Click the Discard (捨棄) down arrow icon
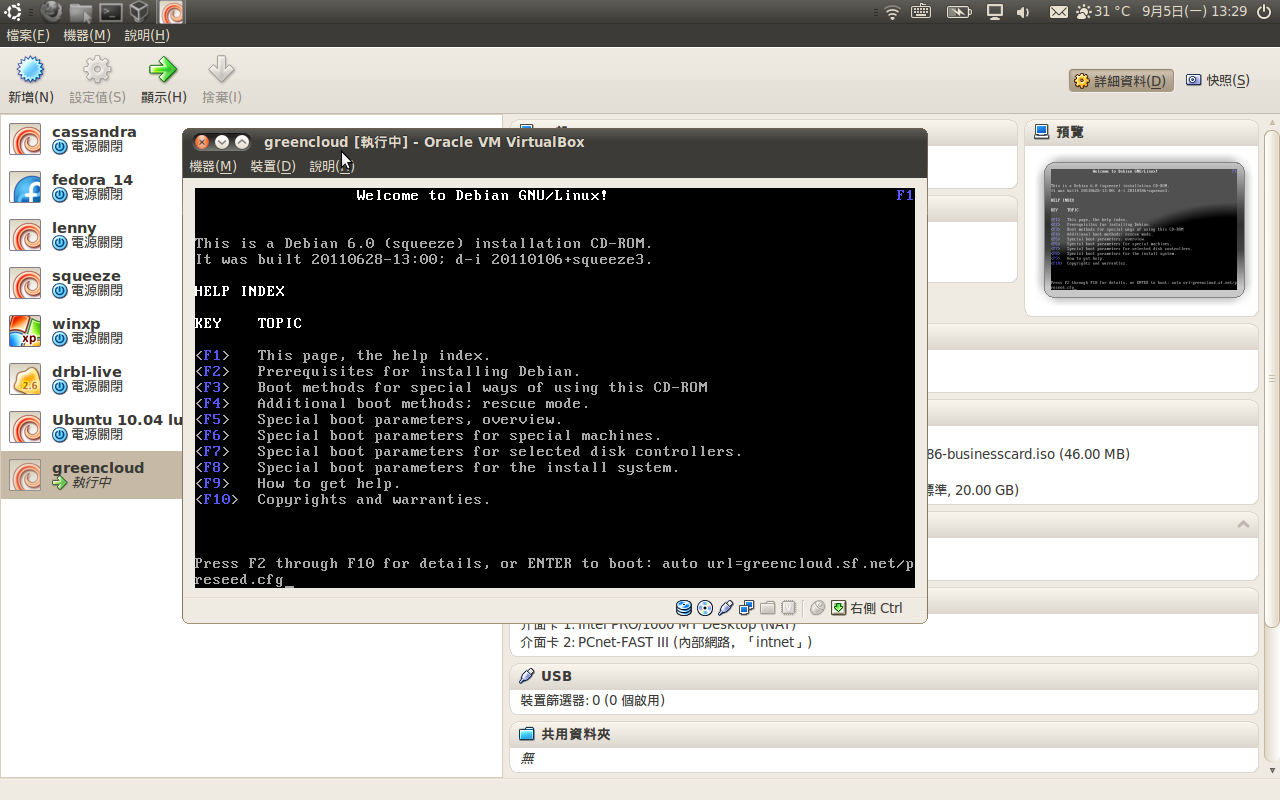This screenshot has width=1280, height=800. (221, 70)
